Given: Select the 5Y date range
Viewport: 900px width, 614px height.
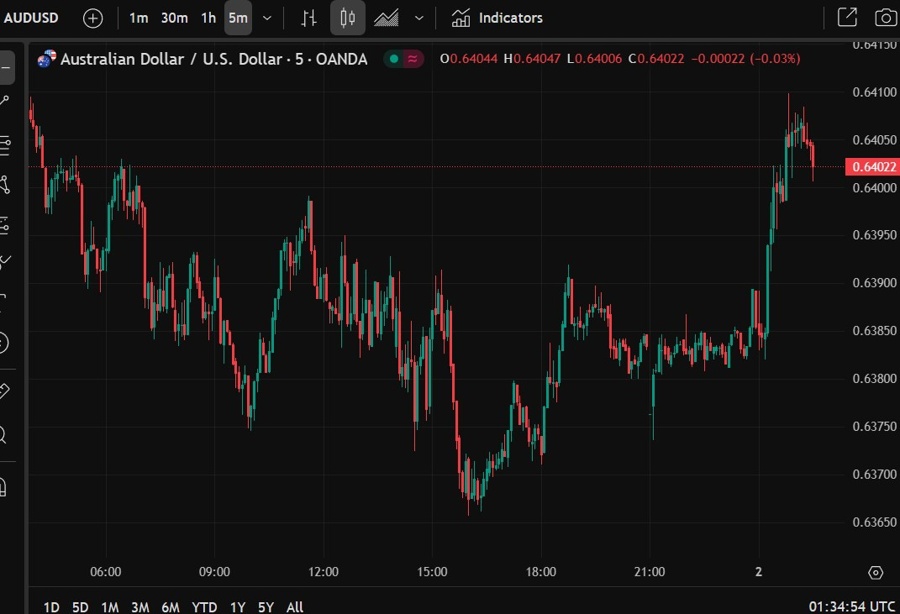Looking at the screenshot, I should (266, 607).
